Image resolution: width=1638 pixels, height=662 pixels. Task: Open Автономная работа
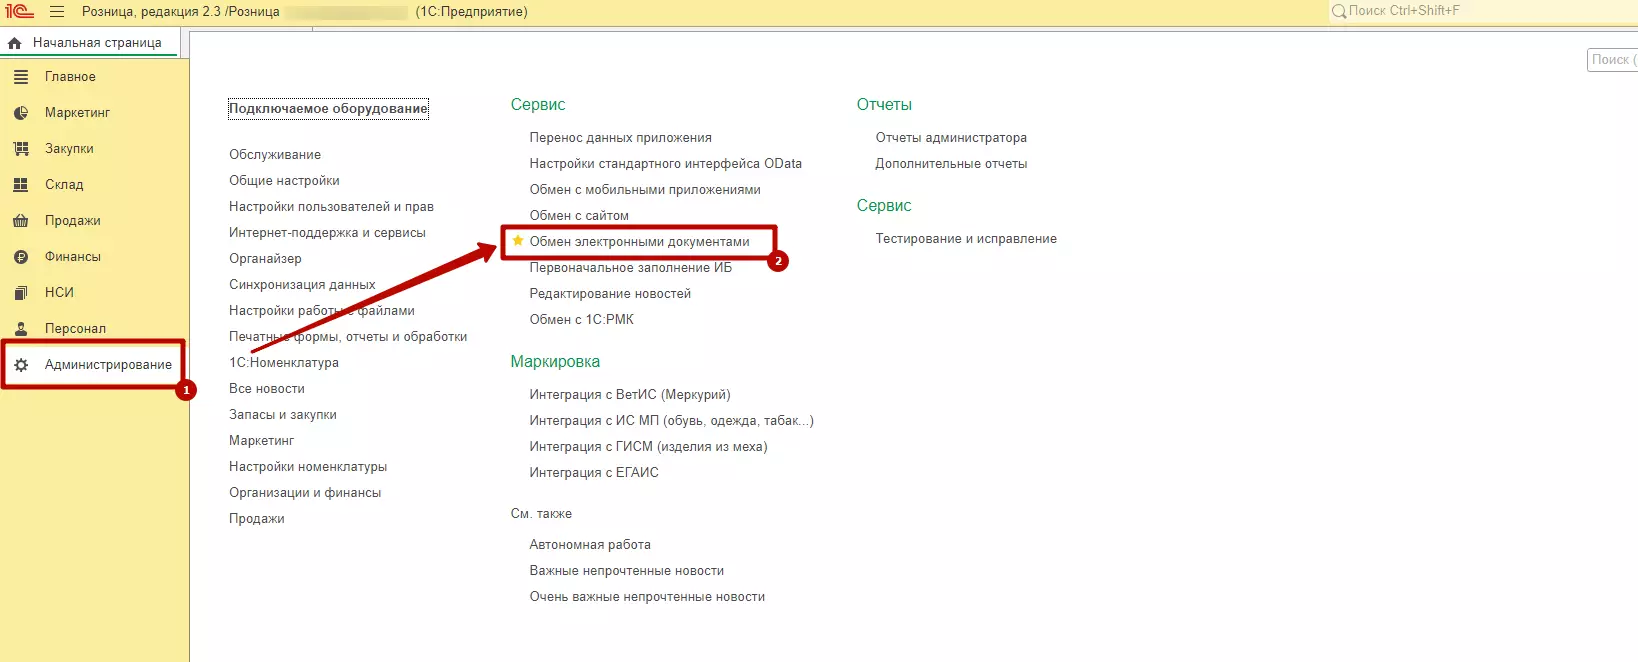coord(590,545)
